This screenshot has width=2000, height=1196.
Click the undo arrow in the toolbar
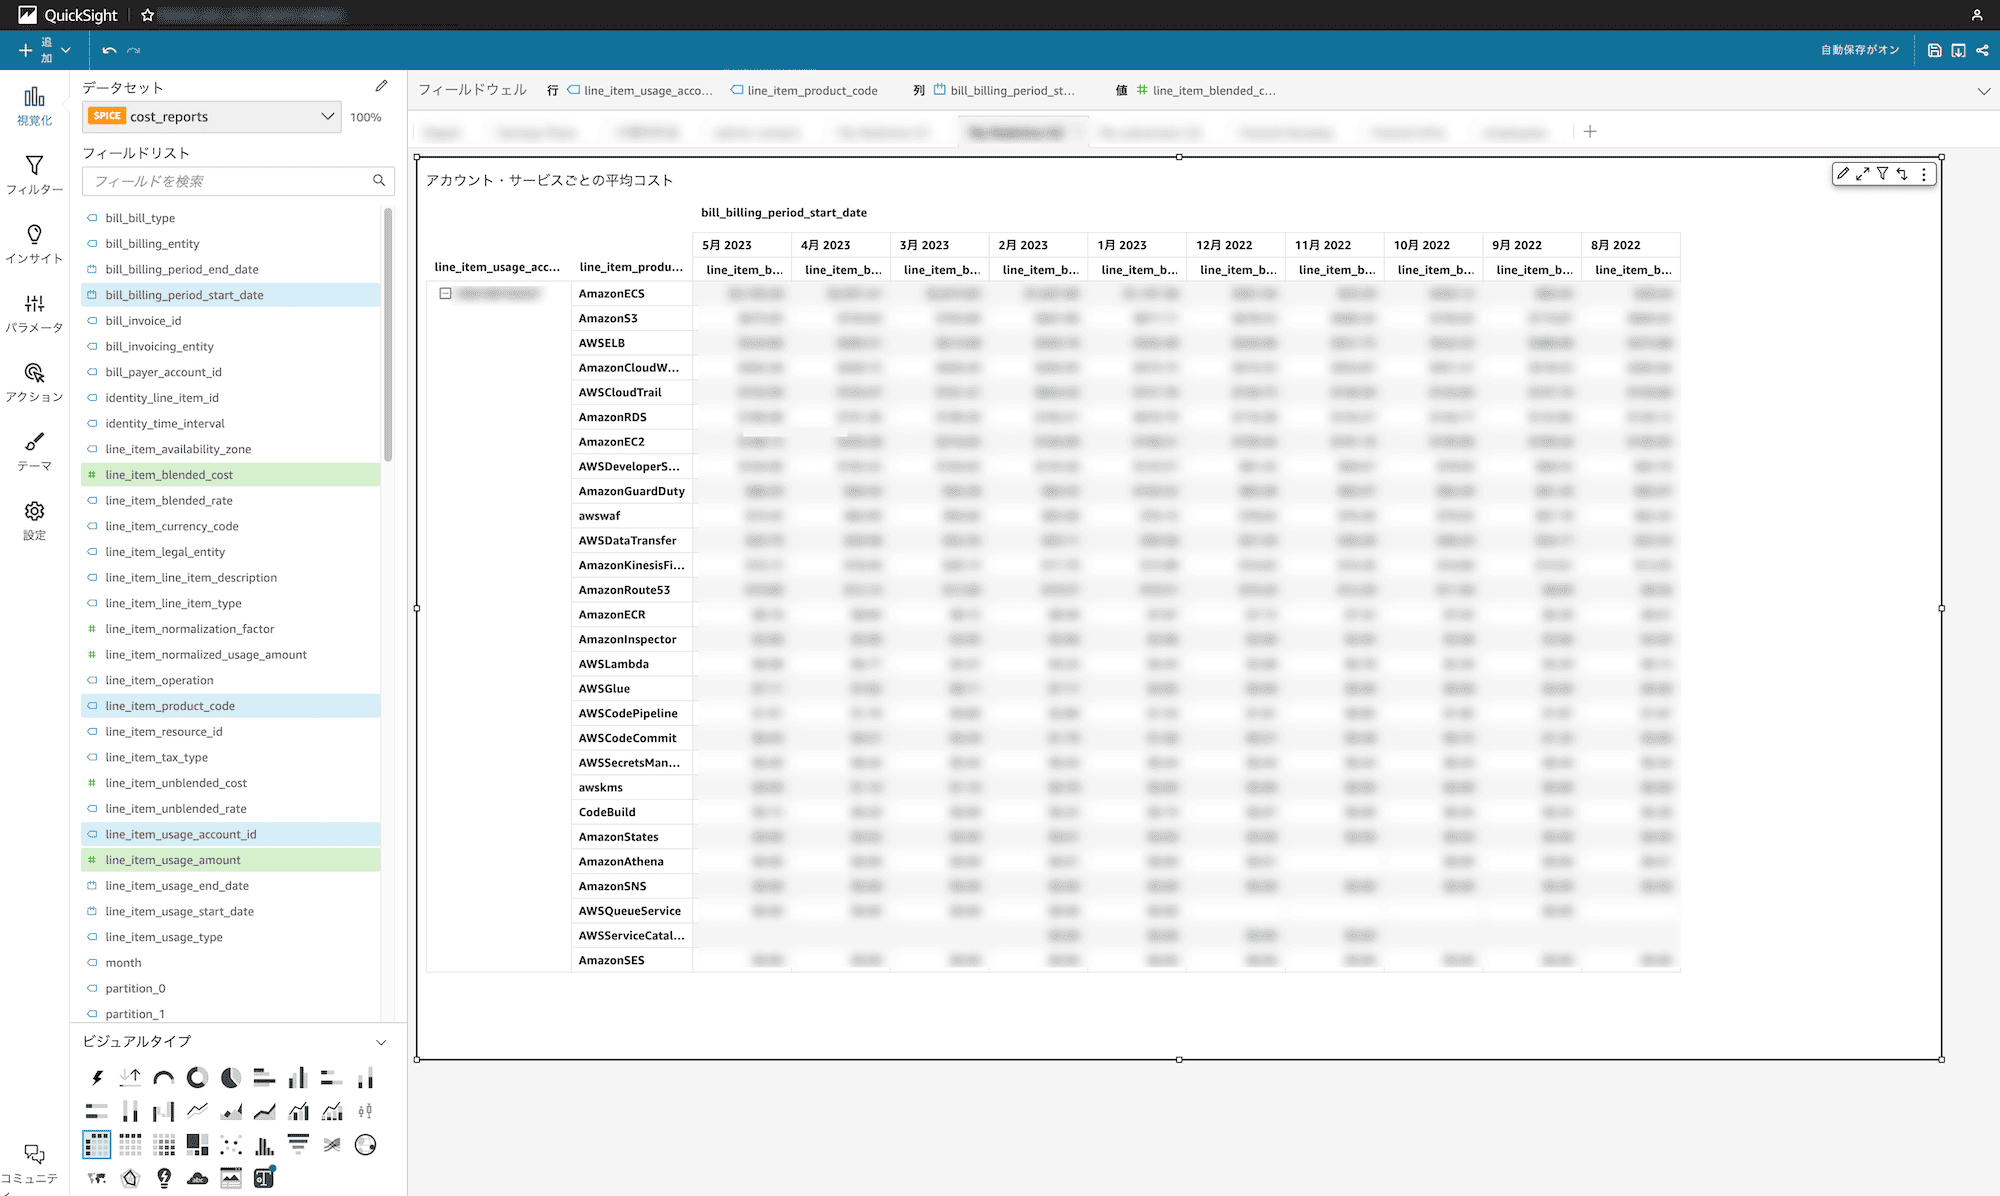point(109,50)
